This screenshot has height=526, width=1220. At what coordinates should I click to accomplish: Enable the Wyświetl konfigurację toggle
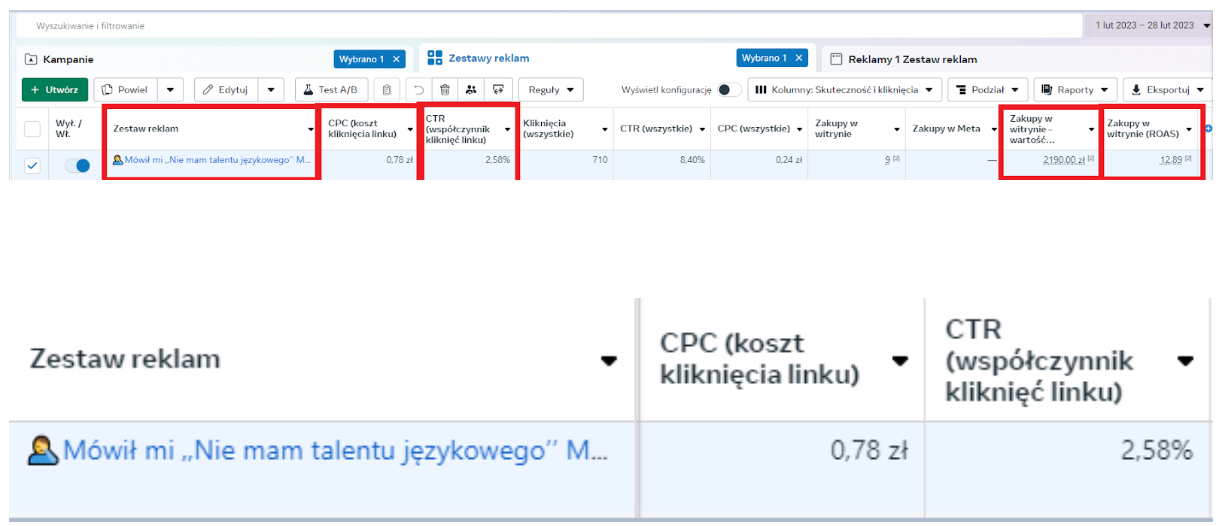730,90
